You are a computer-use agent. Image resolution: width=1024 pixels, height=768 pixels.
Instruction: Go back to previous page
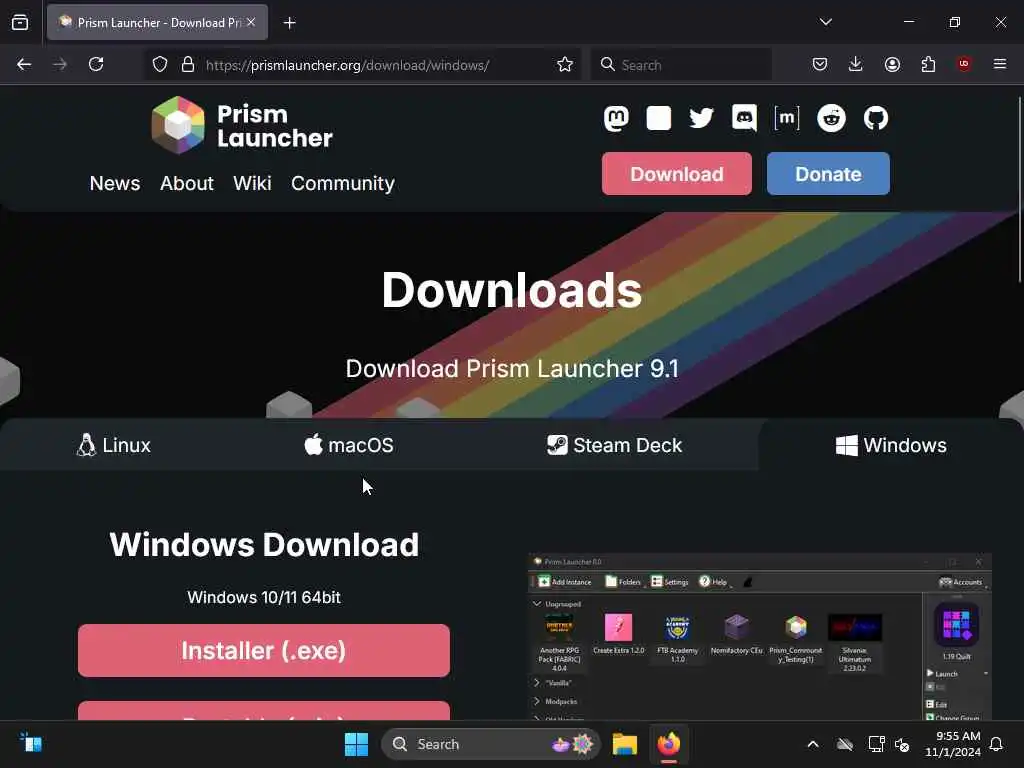pos(24,64)
